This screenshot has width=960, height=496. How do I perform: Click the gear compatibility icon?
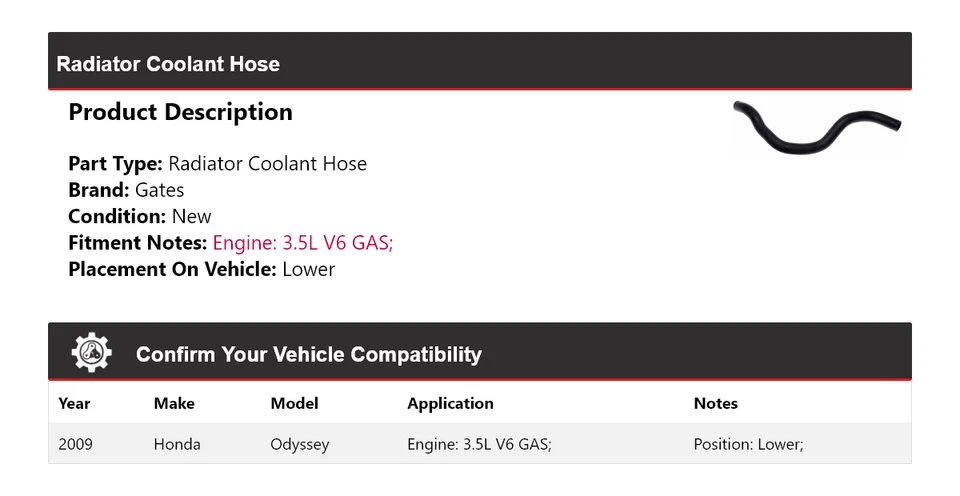click(x=92, y=353)
